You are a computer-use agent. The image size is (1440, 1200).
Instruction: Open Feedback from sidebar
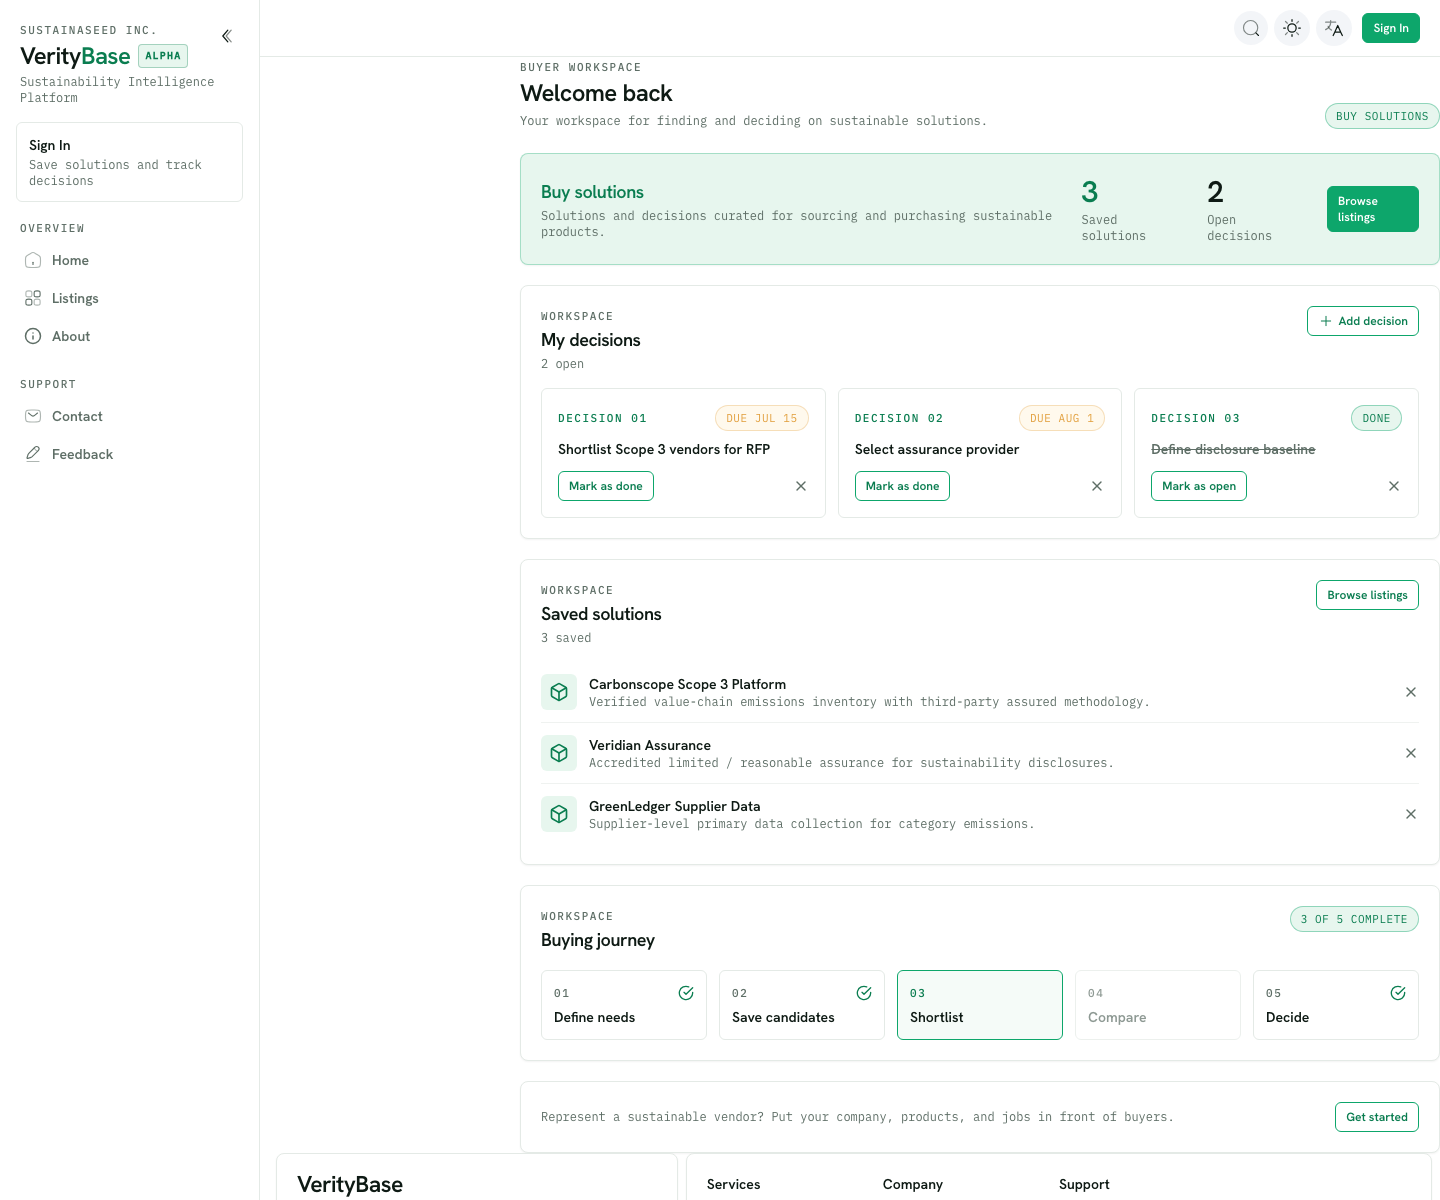tap(129, 454)
